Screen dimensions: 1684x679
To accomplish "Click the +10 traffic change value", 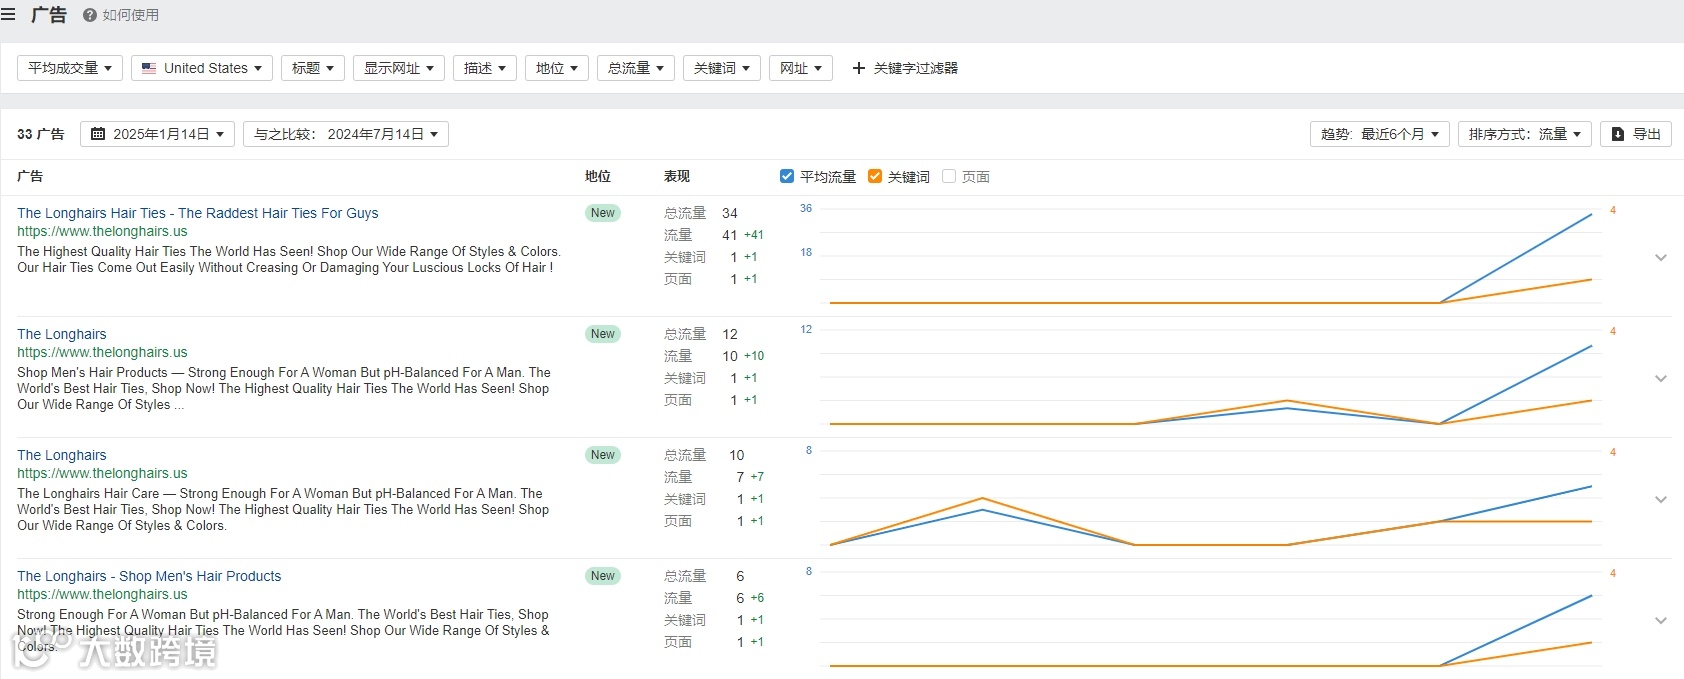I will 754,356.
